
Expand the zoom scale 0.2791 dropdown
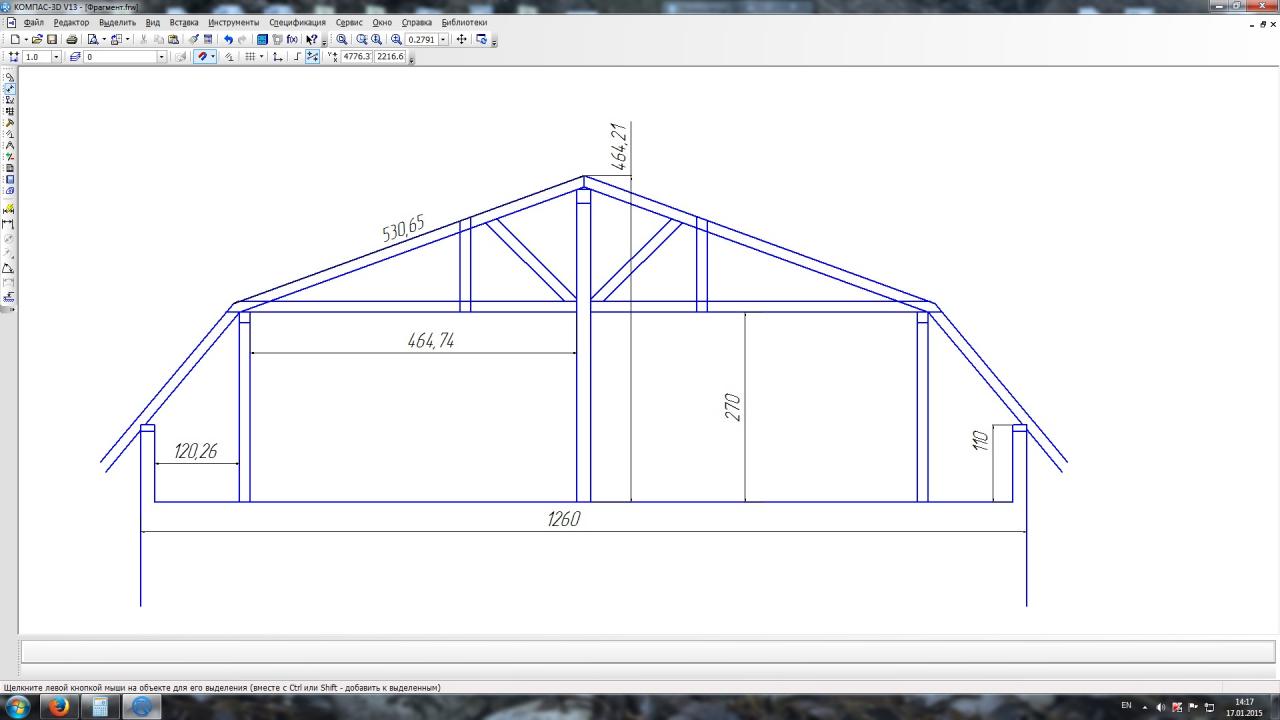(x=443, y=40)
